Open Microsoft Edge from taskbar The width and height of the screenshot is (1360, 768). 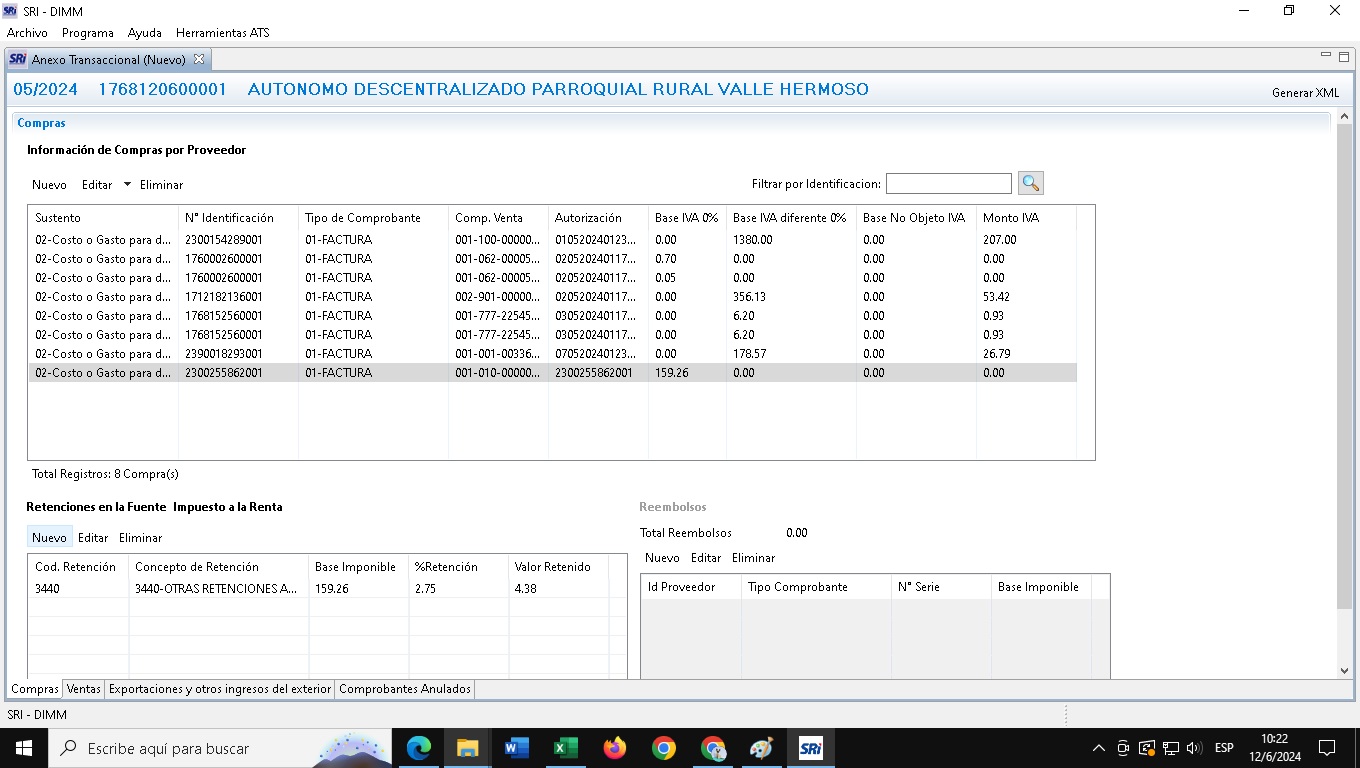[418, 748]
